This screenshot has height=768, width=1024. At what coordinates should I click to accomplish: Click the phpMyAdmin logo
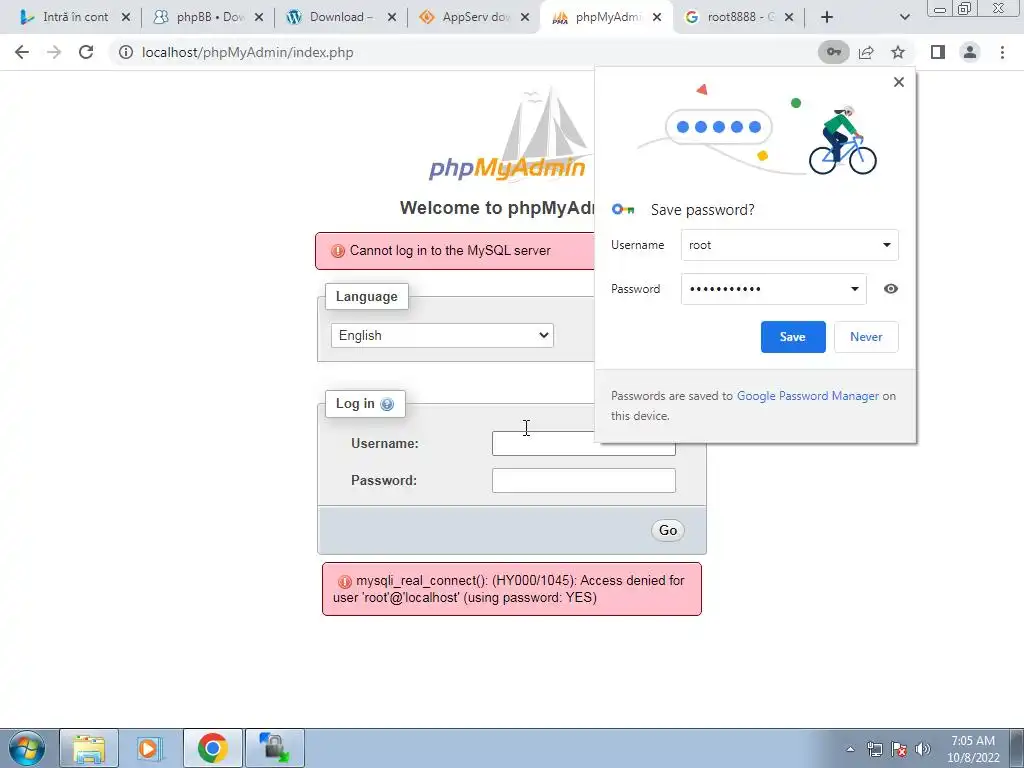(x=509, y=135)
